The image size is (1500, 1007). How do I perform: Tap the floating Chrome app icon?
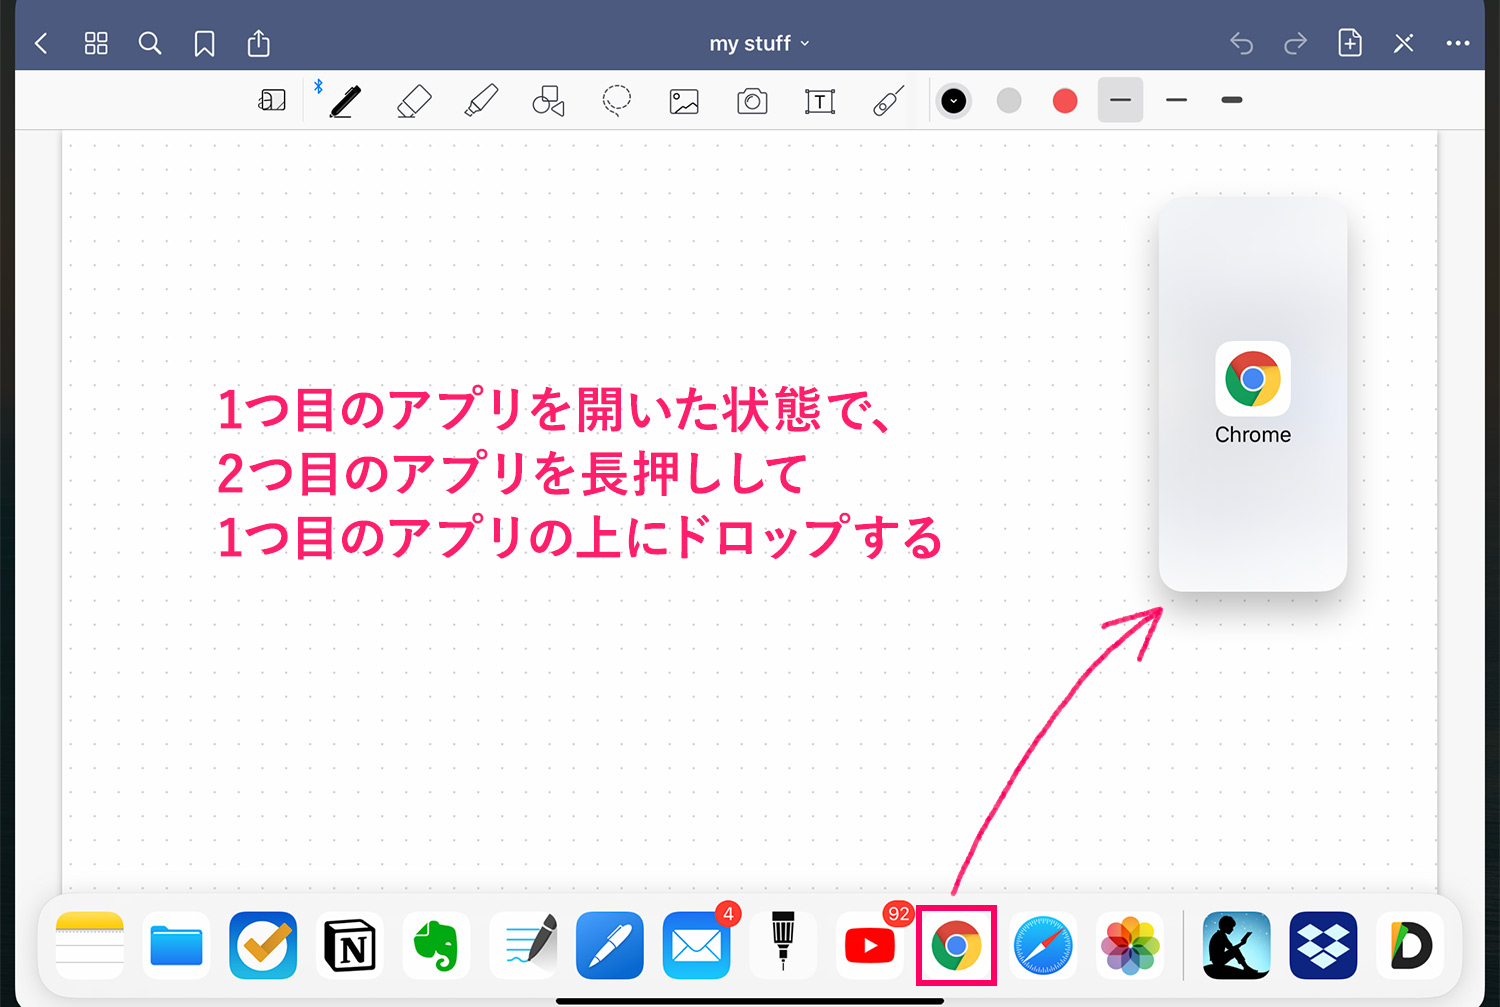pos(1253,379)
